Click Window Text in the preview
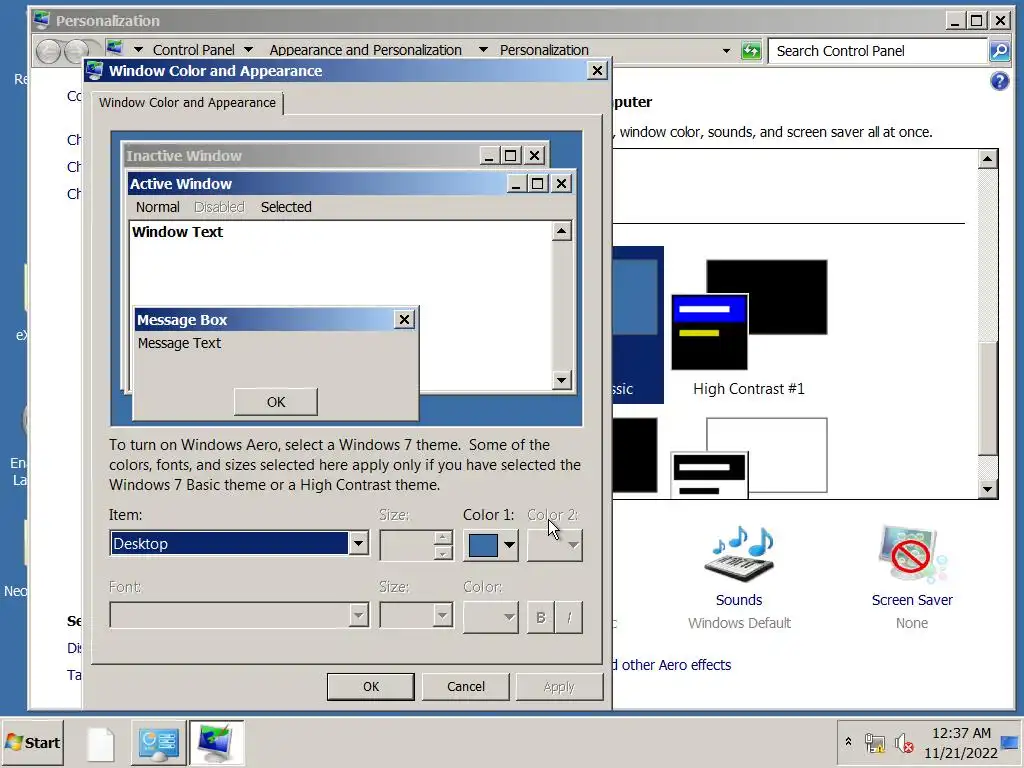The height and width of the screenshot is (768, 1024). click(x=178, y=232)
